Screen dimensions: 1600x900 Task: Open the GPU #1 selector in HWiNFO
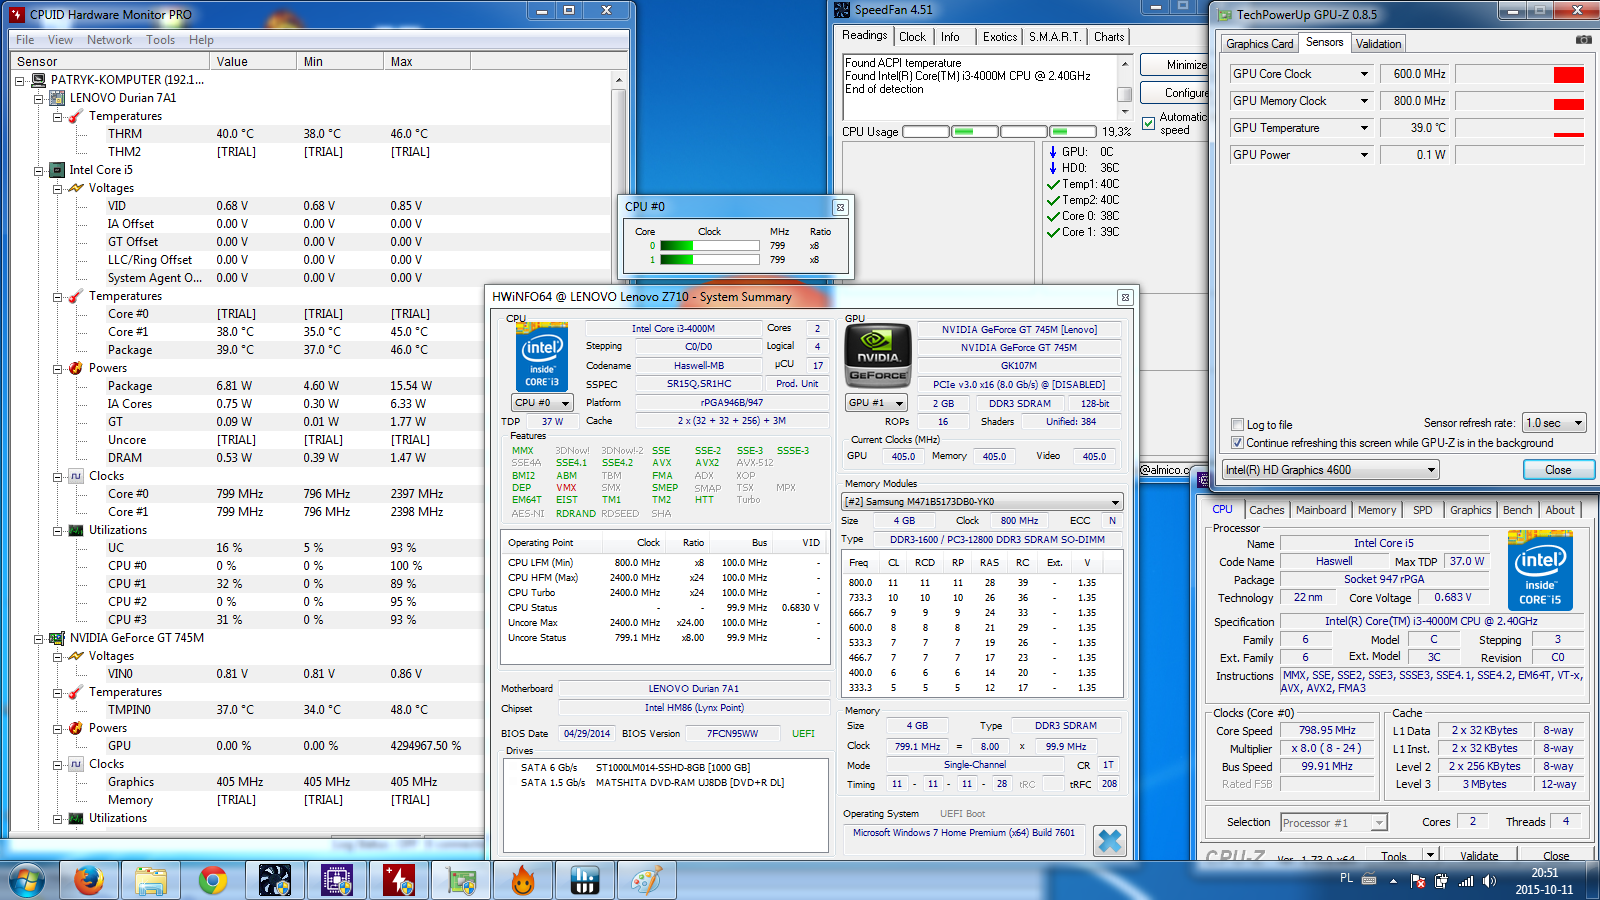(877, 403)
